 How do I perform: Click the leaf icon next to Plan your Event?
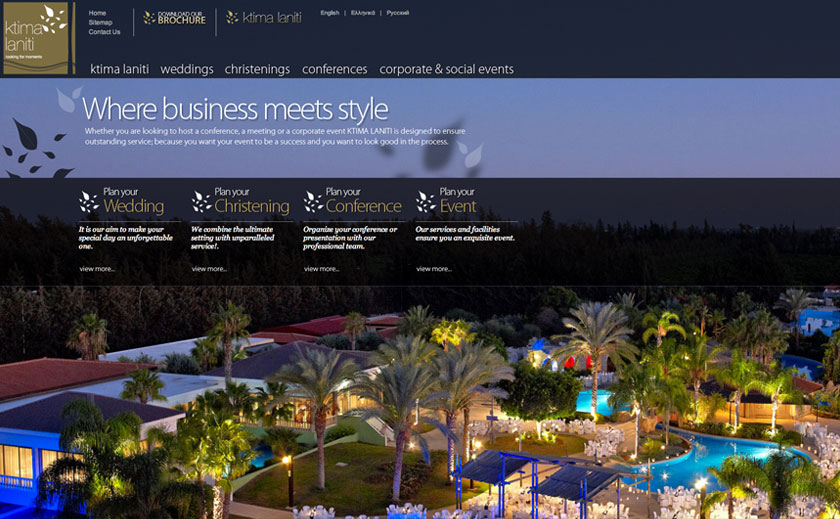pyautogui.click(x=426, y=201)
